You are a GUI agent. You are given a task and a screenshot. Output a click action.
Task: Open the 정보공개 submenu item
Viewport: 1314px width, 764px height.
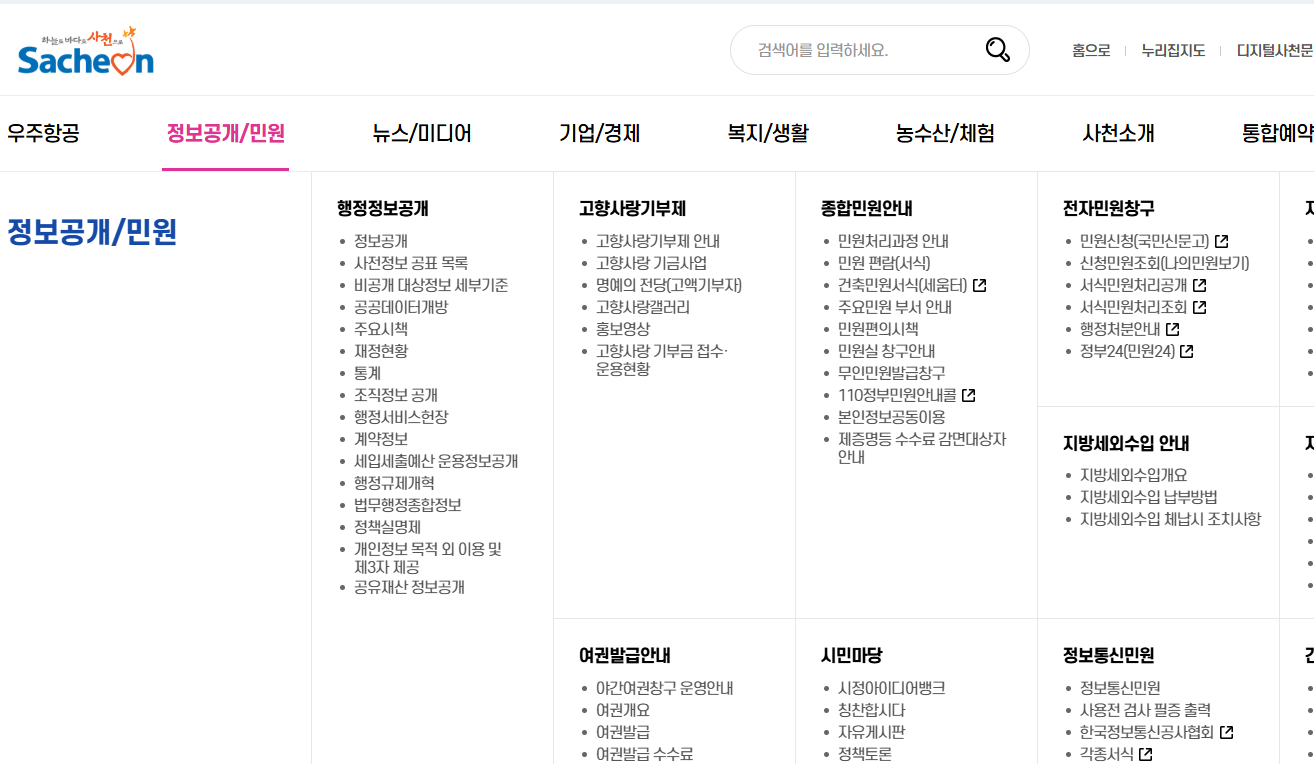tap(381, 241)
